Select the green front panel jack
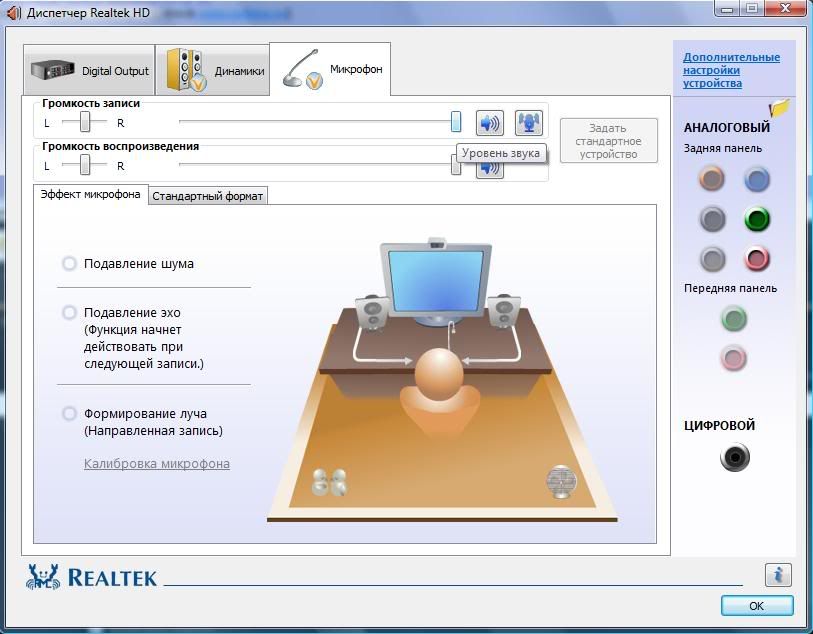The width and height of the screenshot is (813, 634). tap(734, 318)
